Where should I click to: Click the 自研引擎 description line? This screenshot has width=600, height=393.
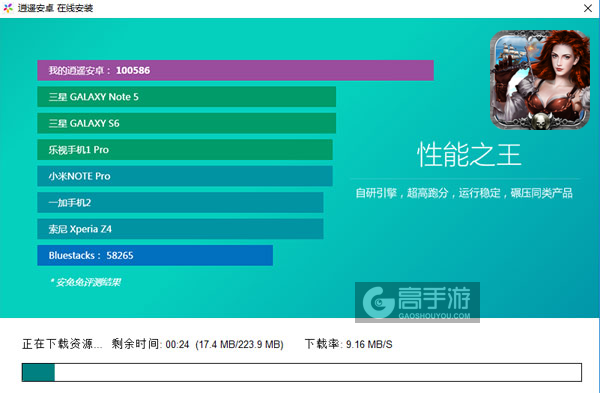(x=464, y=193)
